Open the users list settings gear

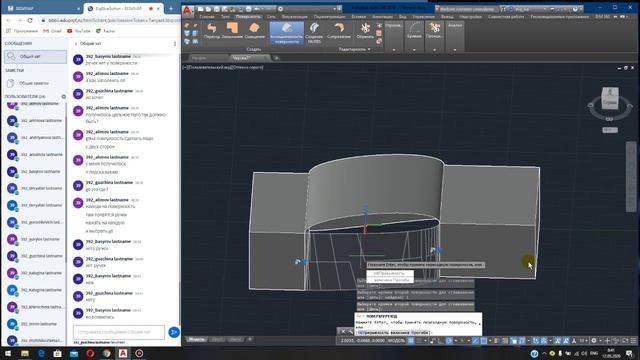point(64,97)
